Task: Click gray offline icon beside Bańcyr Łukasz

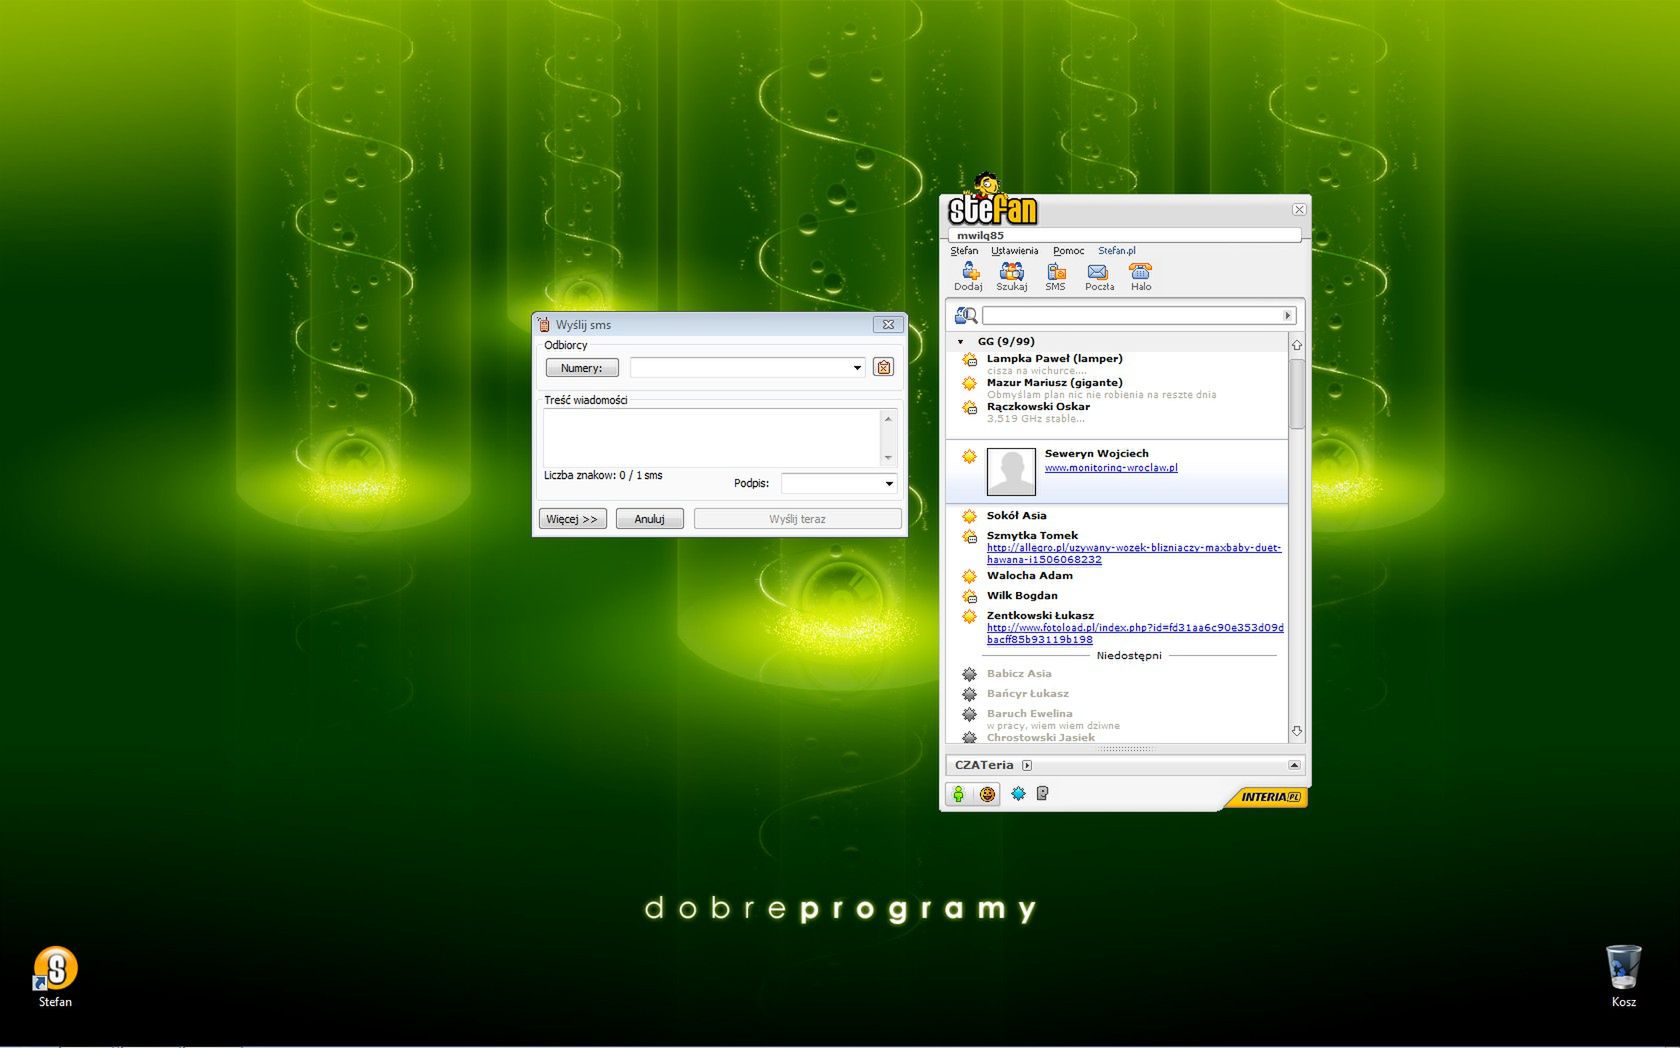Action: point(969,695)
